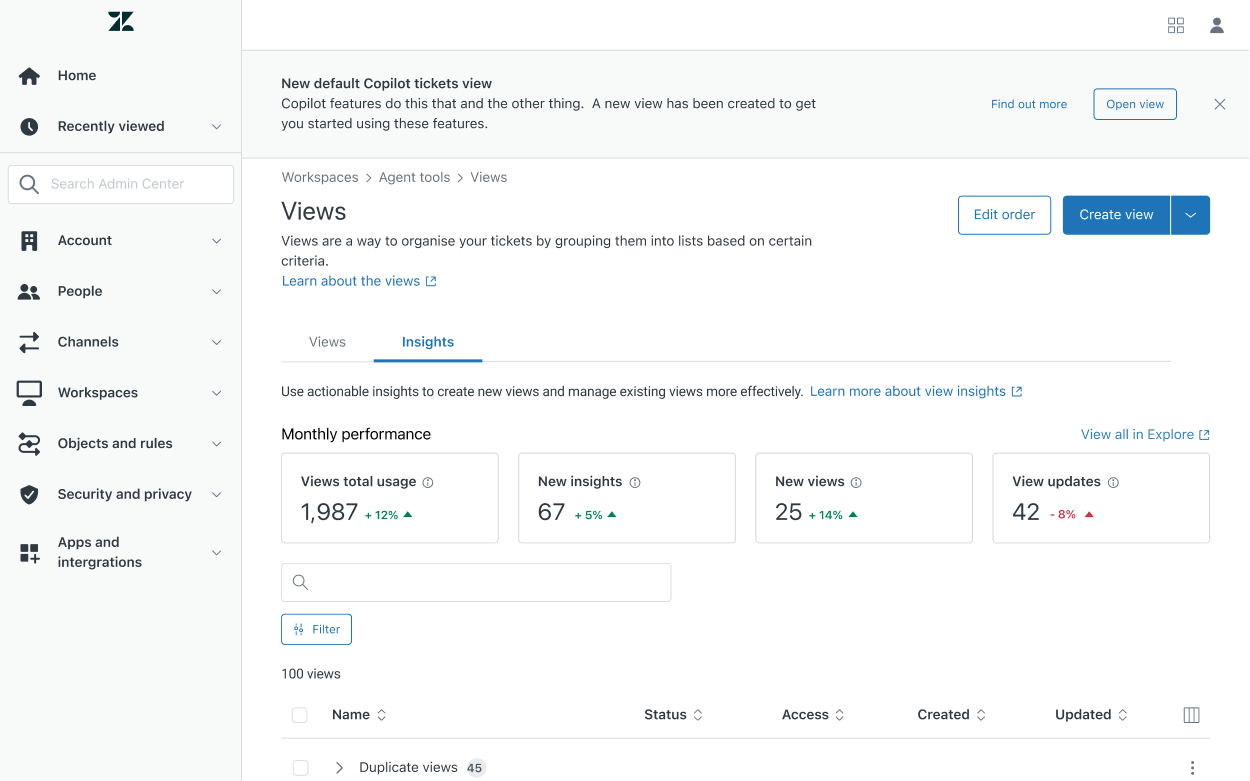Switch to the Views tab
Image resolution: width=1250 pixels, height=781 pixels.
point(327,342)
